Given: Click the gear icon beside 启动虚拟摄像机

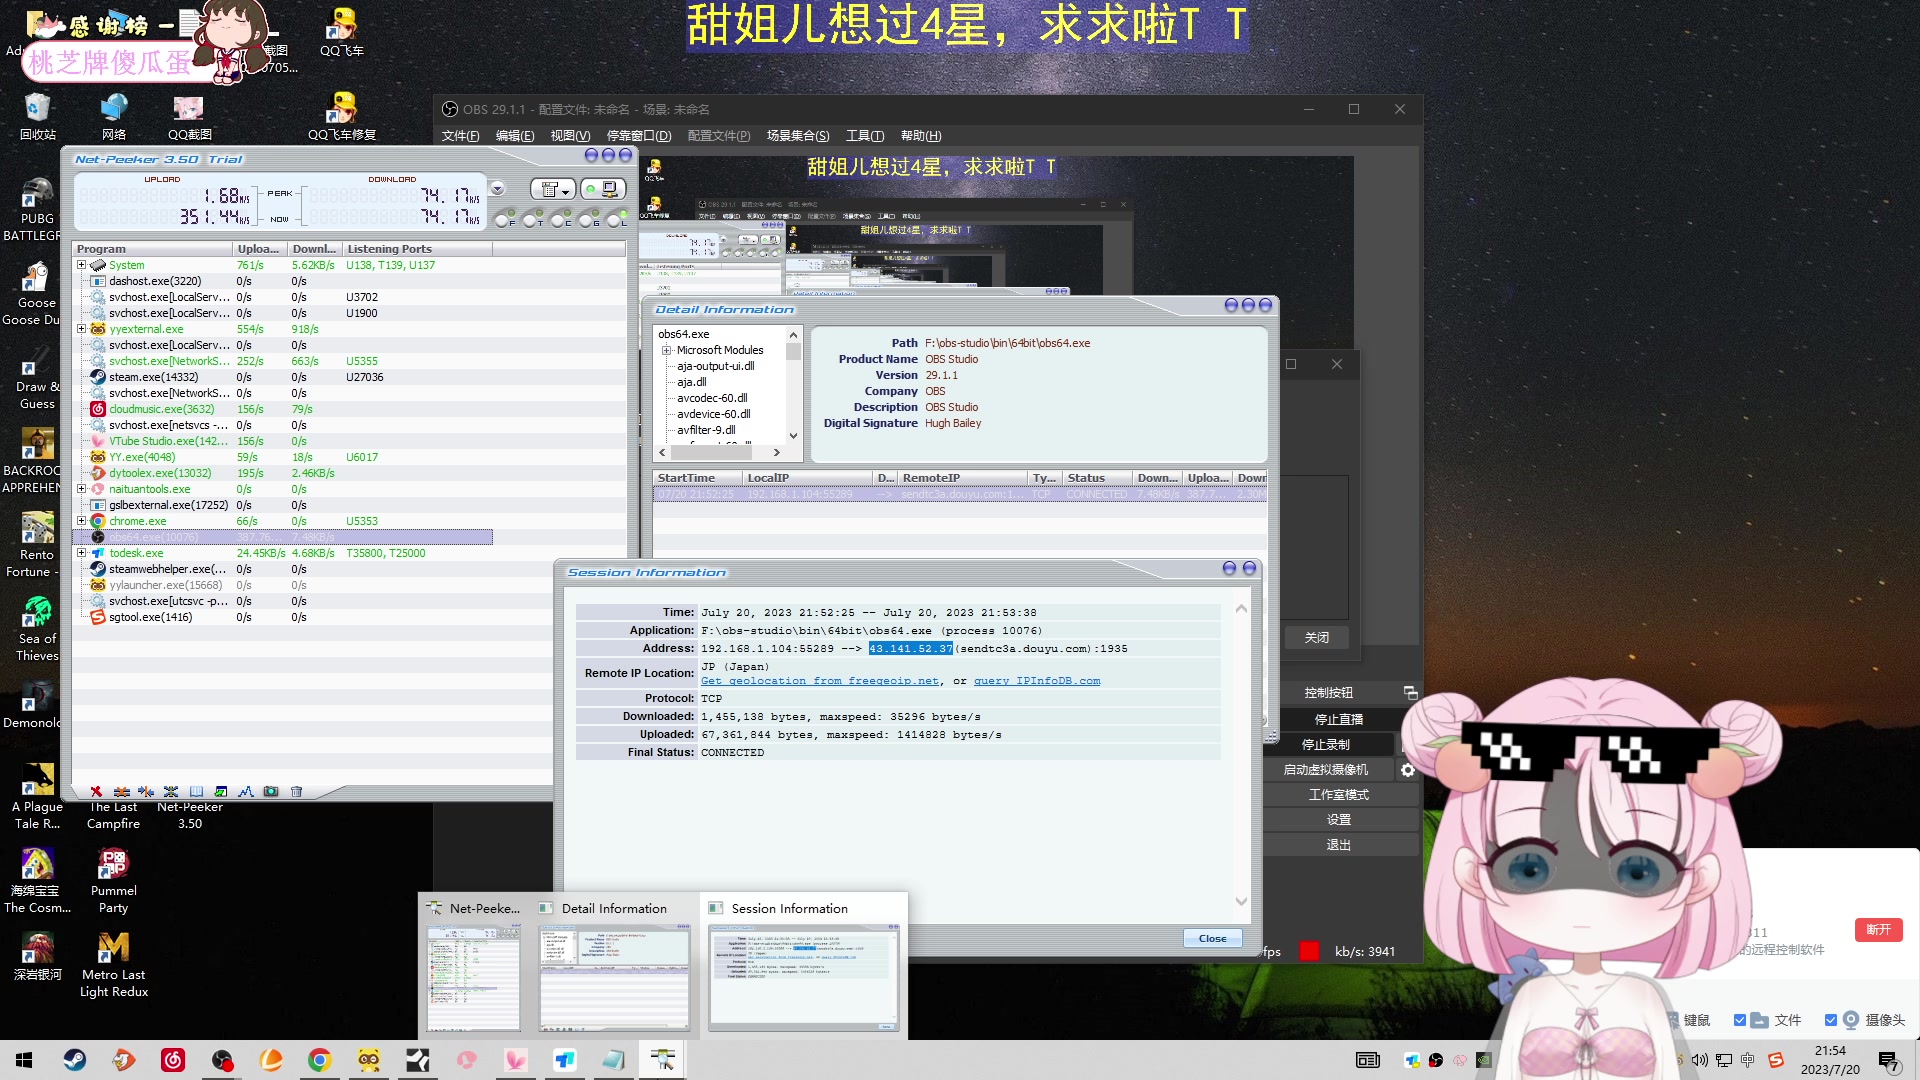Looking at the screenshot, I should click(1408, 770).
